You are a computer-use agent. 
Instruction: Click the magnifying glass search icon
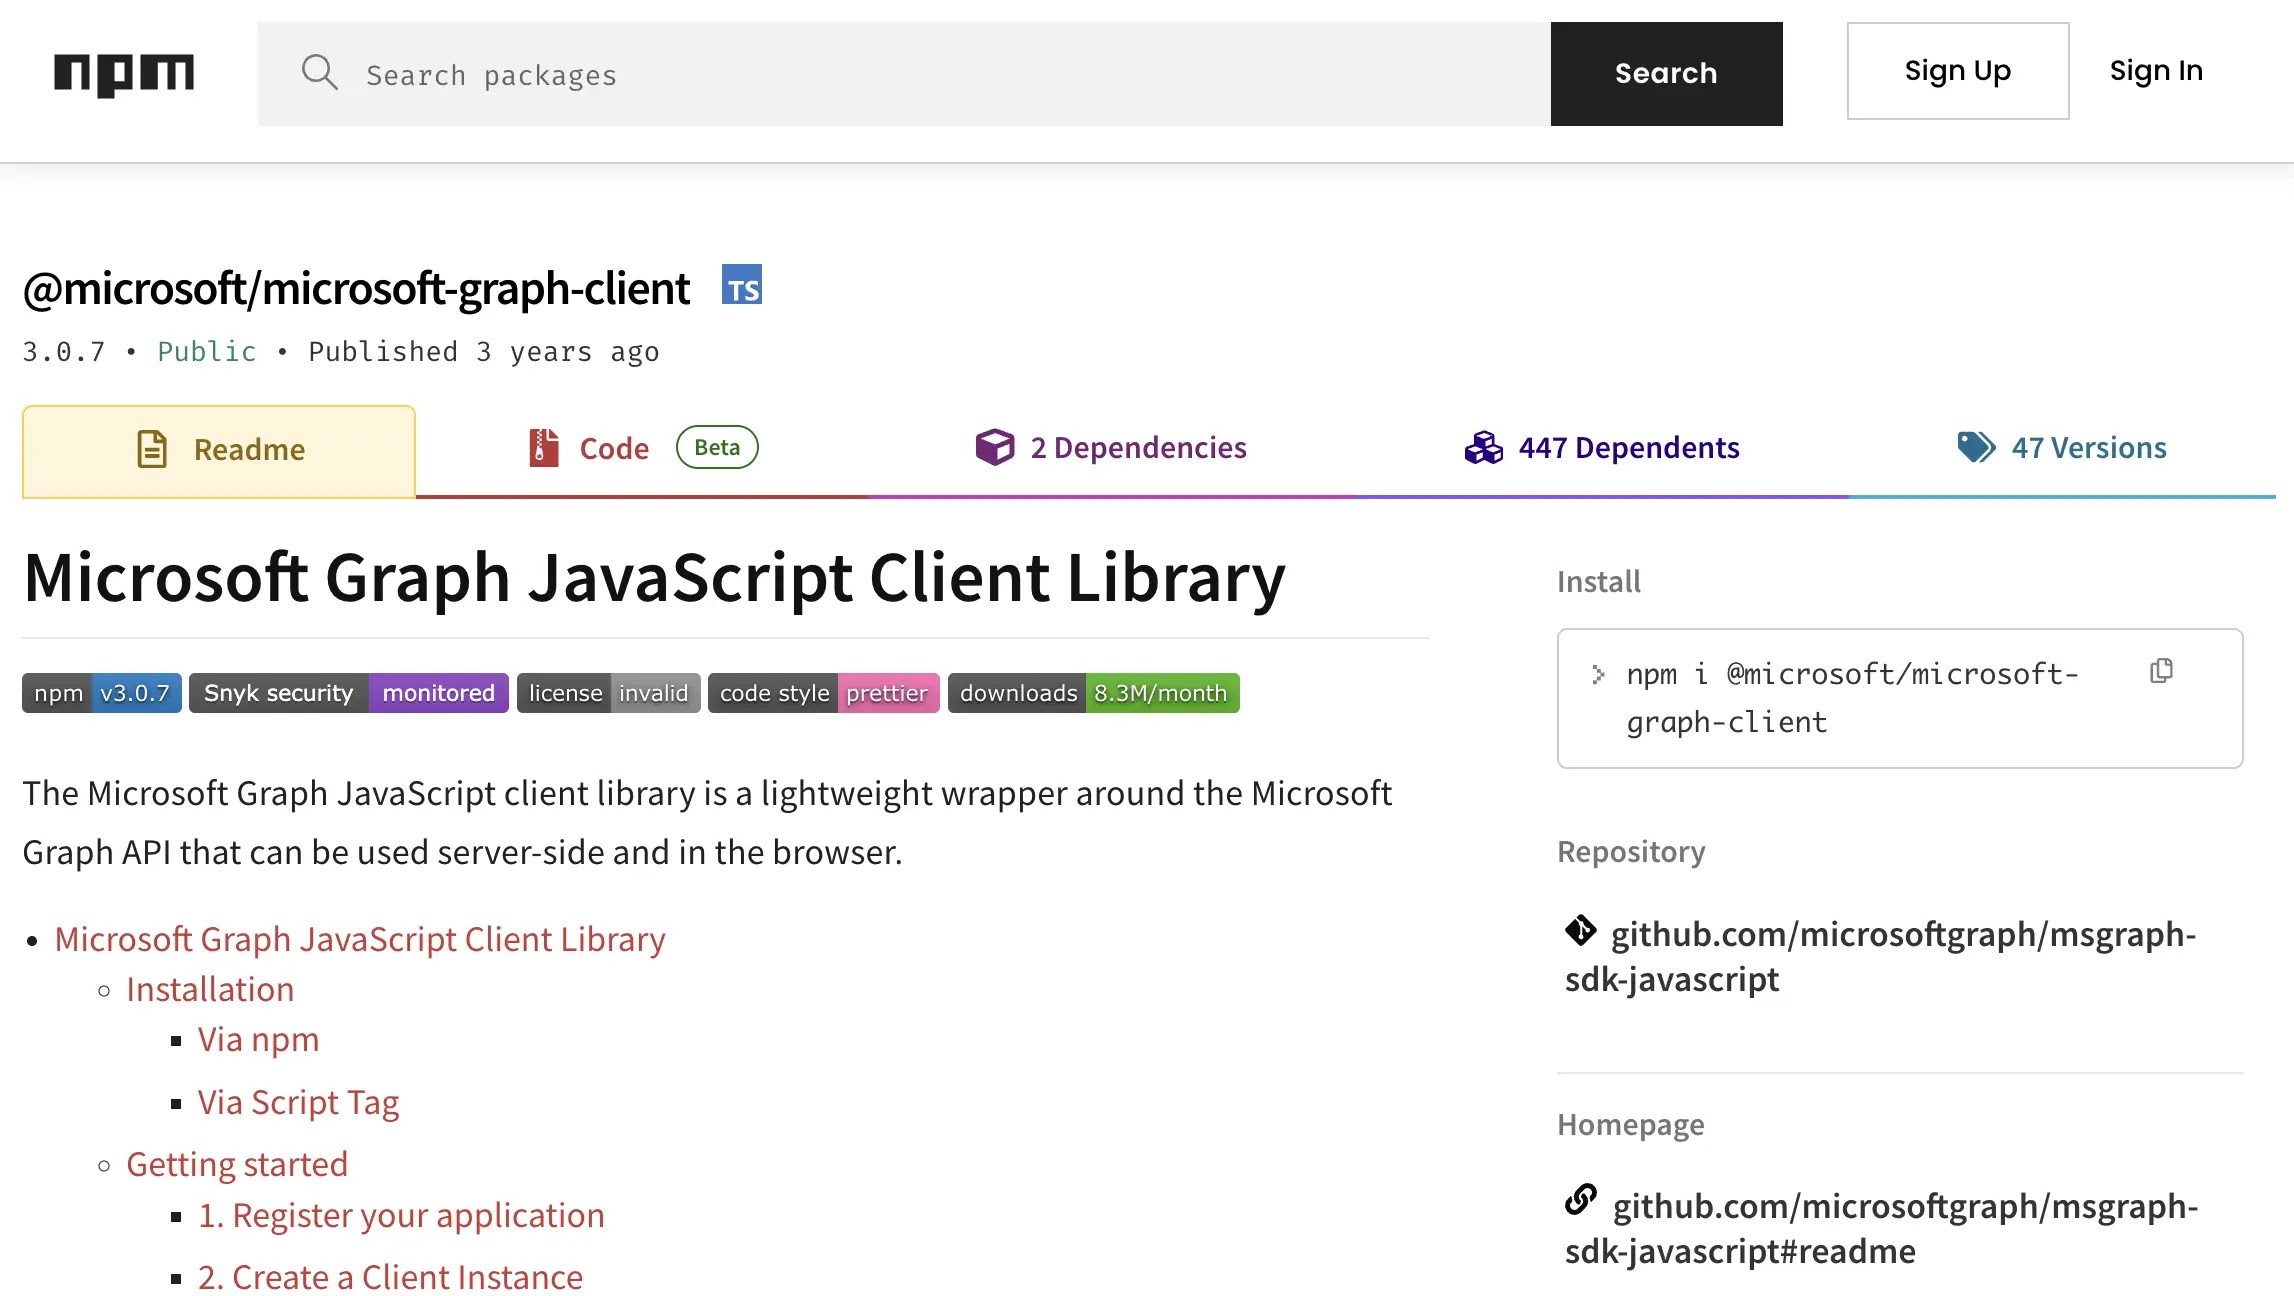320,73
